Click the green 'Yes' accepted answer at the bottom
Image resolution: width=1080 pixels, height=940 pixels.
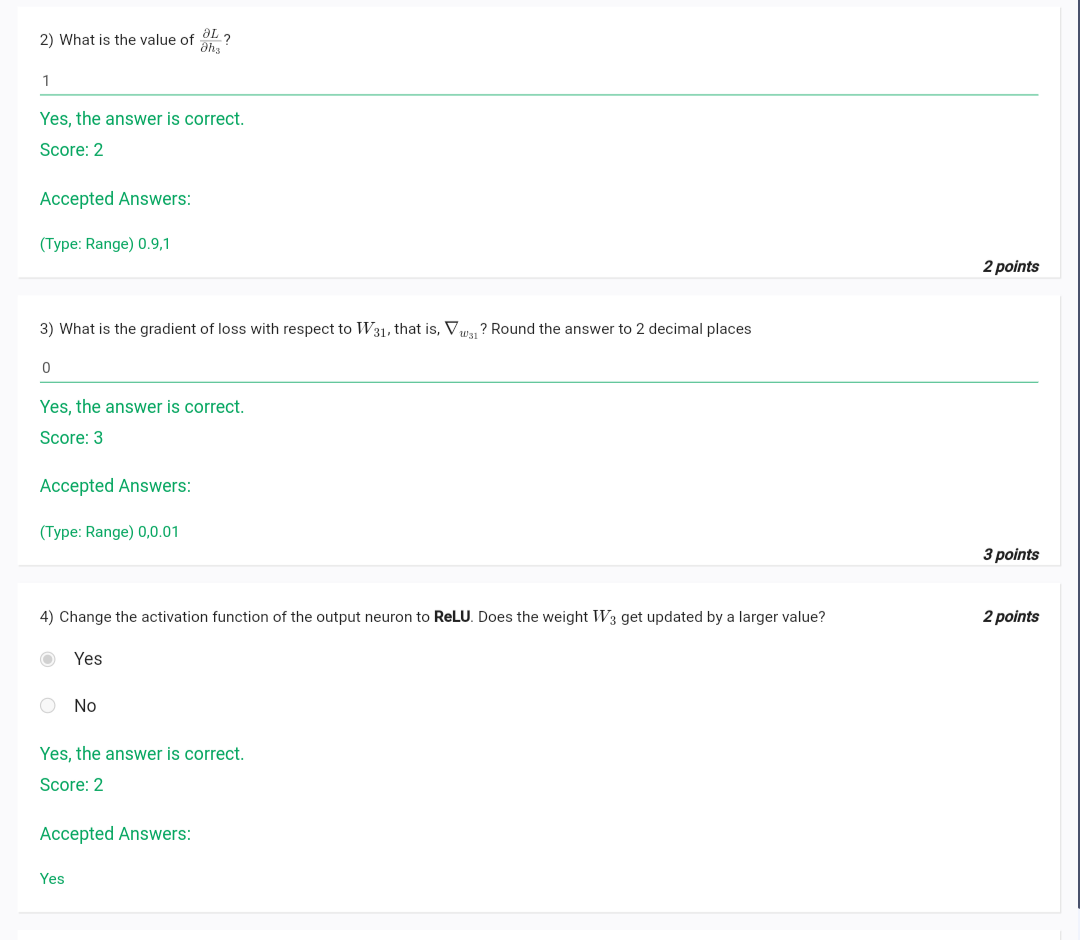point(52,879)
